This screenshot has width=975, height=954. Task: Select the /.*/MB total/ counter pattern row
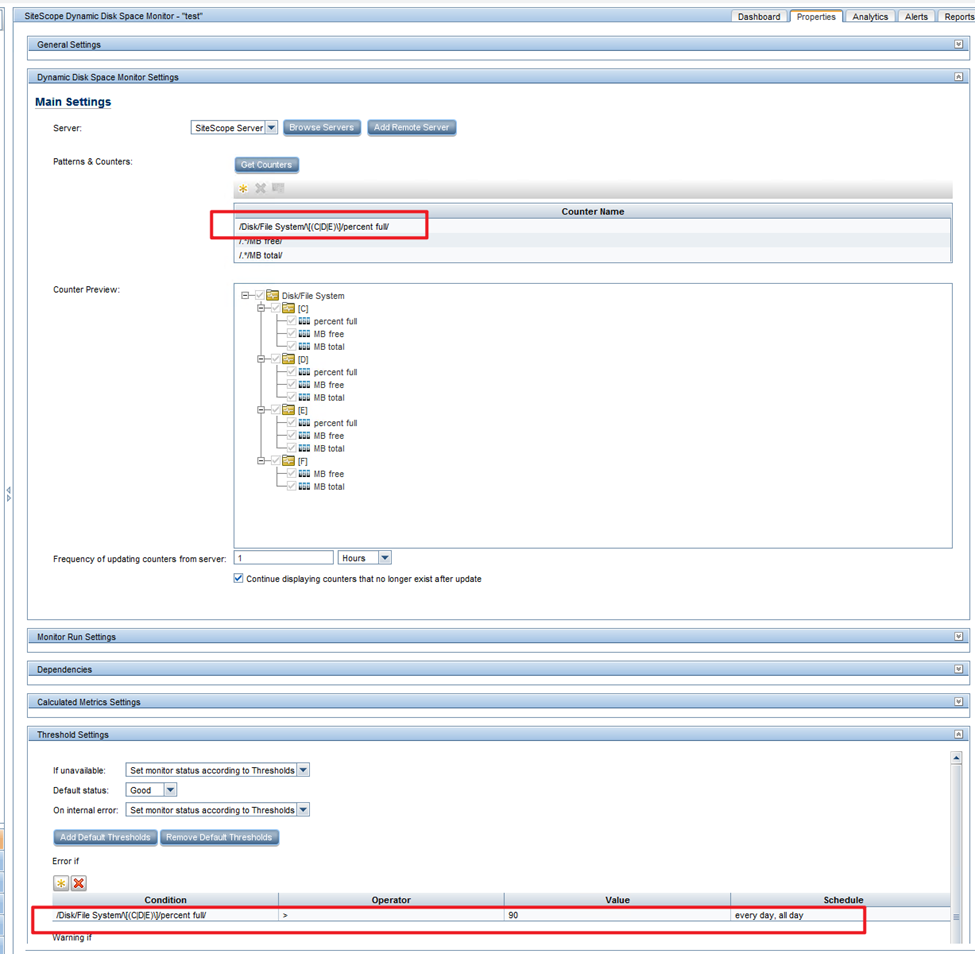pos(593,255)
